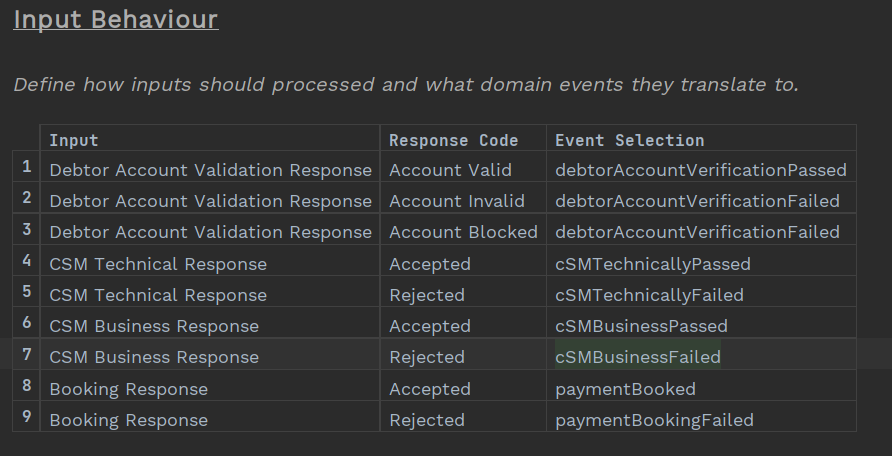
Task: Click the highlighted cSMBusinessFailed event cell
Action: point(637,357)
